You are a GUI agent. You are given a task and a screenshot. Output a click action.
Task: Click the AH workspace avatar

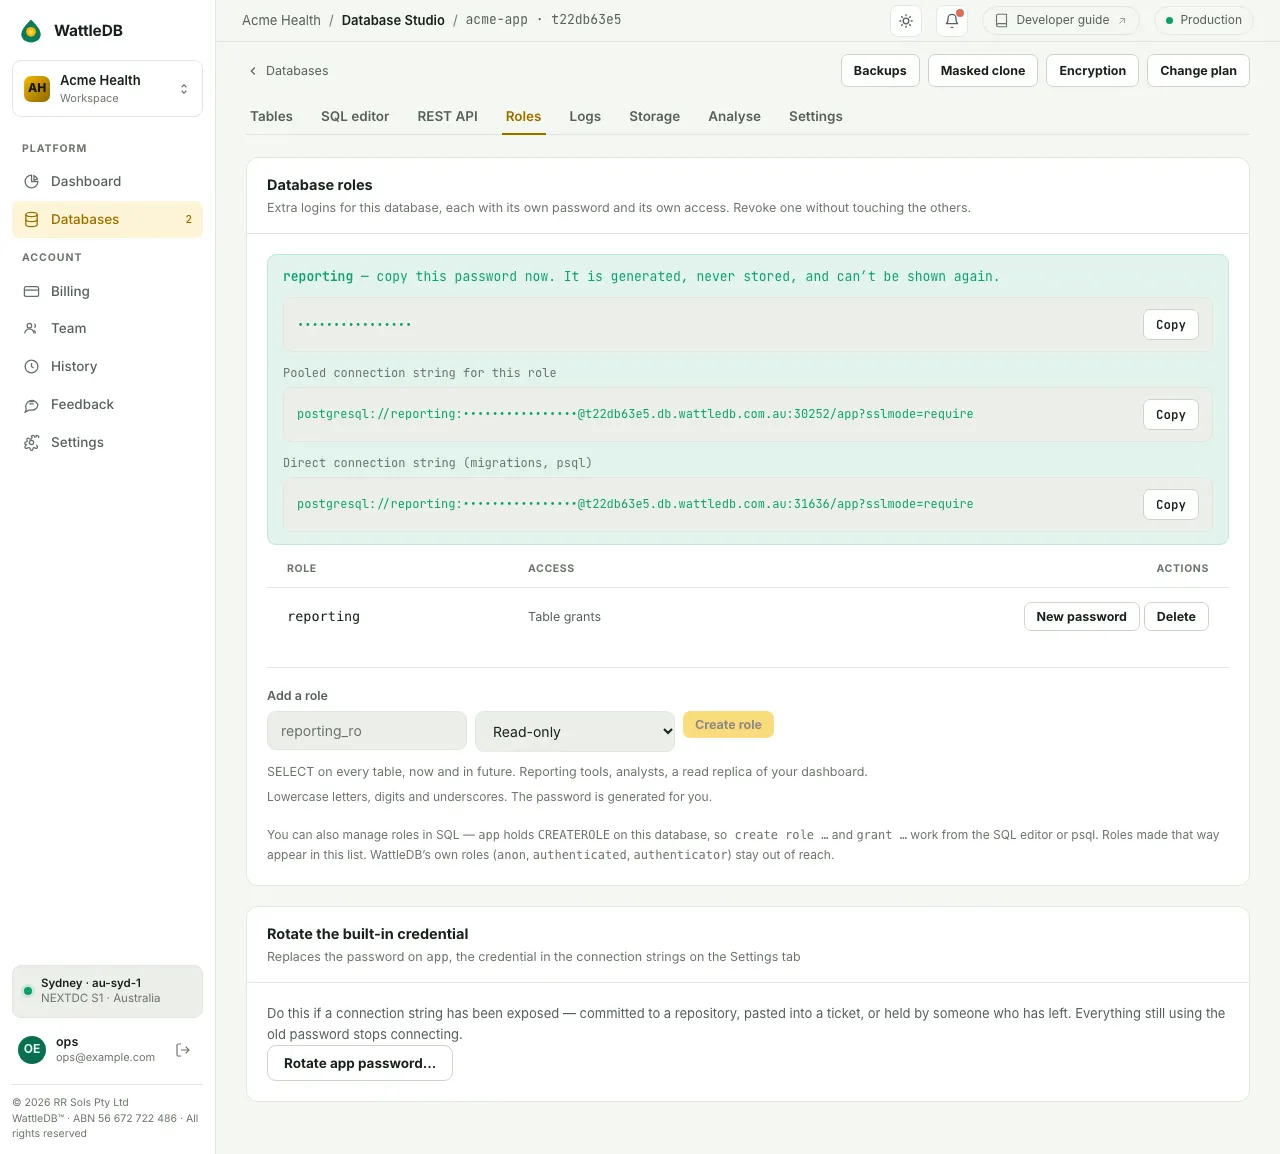click(37, 88)
